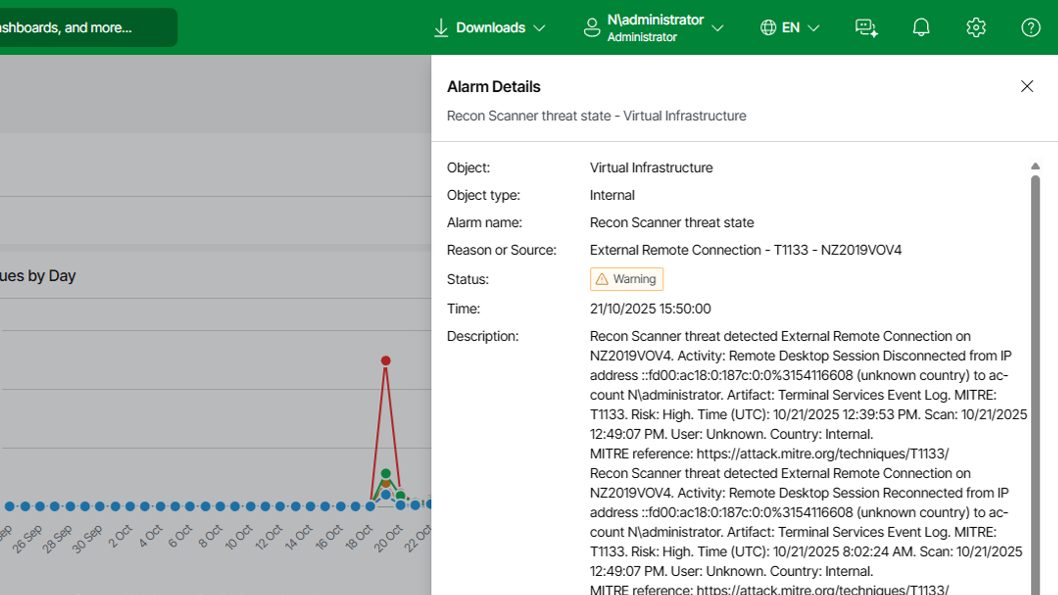Image resolution: width=1058 pixels, height=595 pixels.
Task: Open the settings gear
Action: click(976, 28)
